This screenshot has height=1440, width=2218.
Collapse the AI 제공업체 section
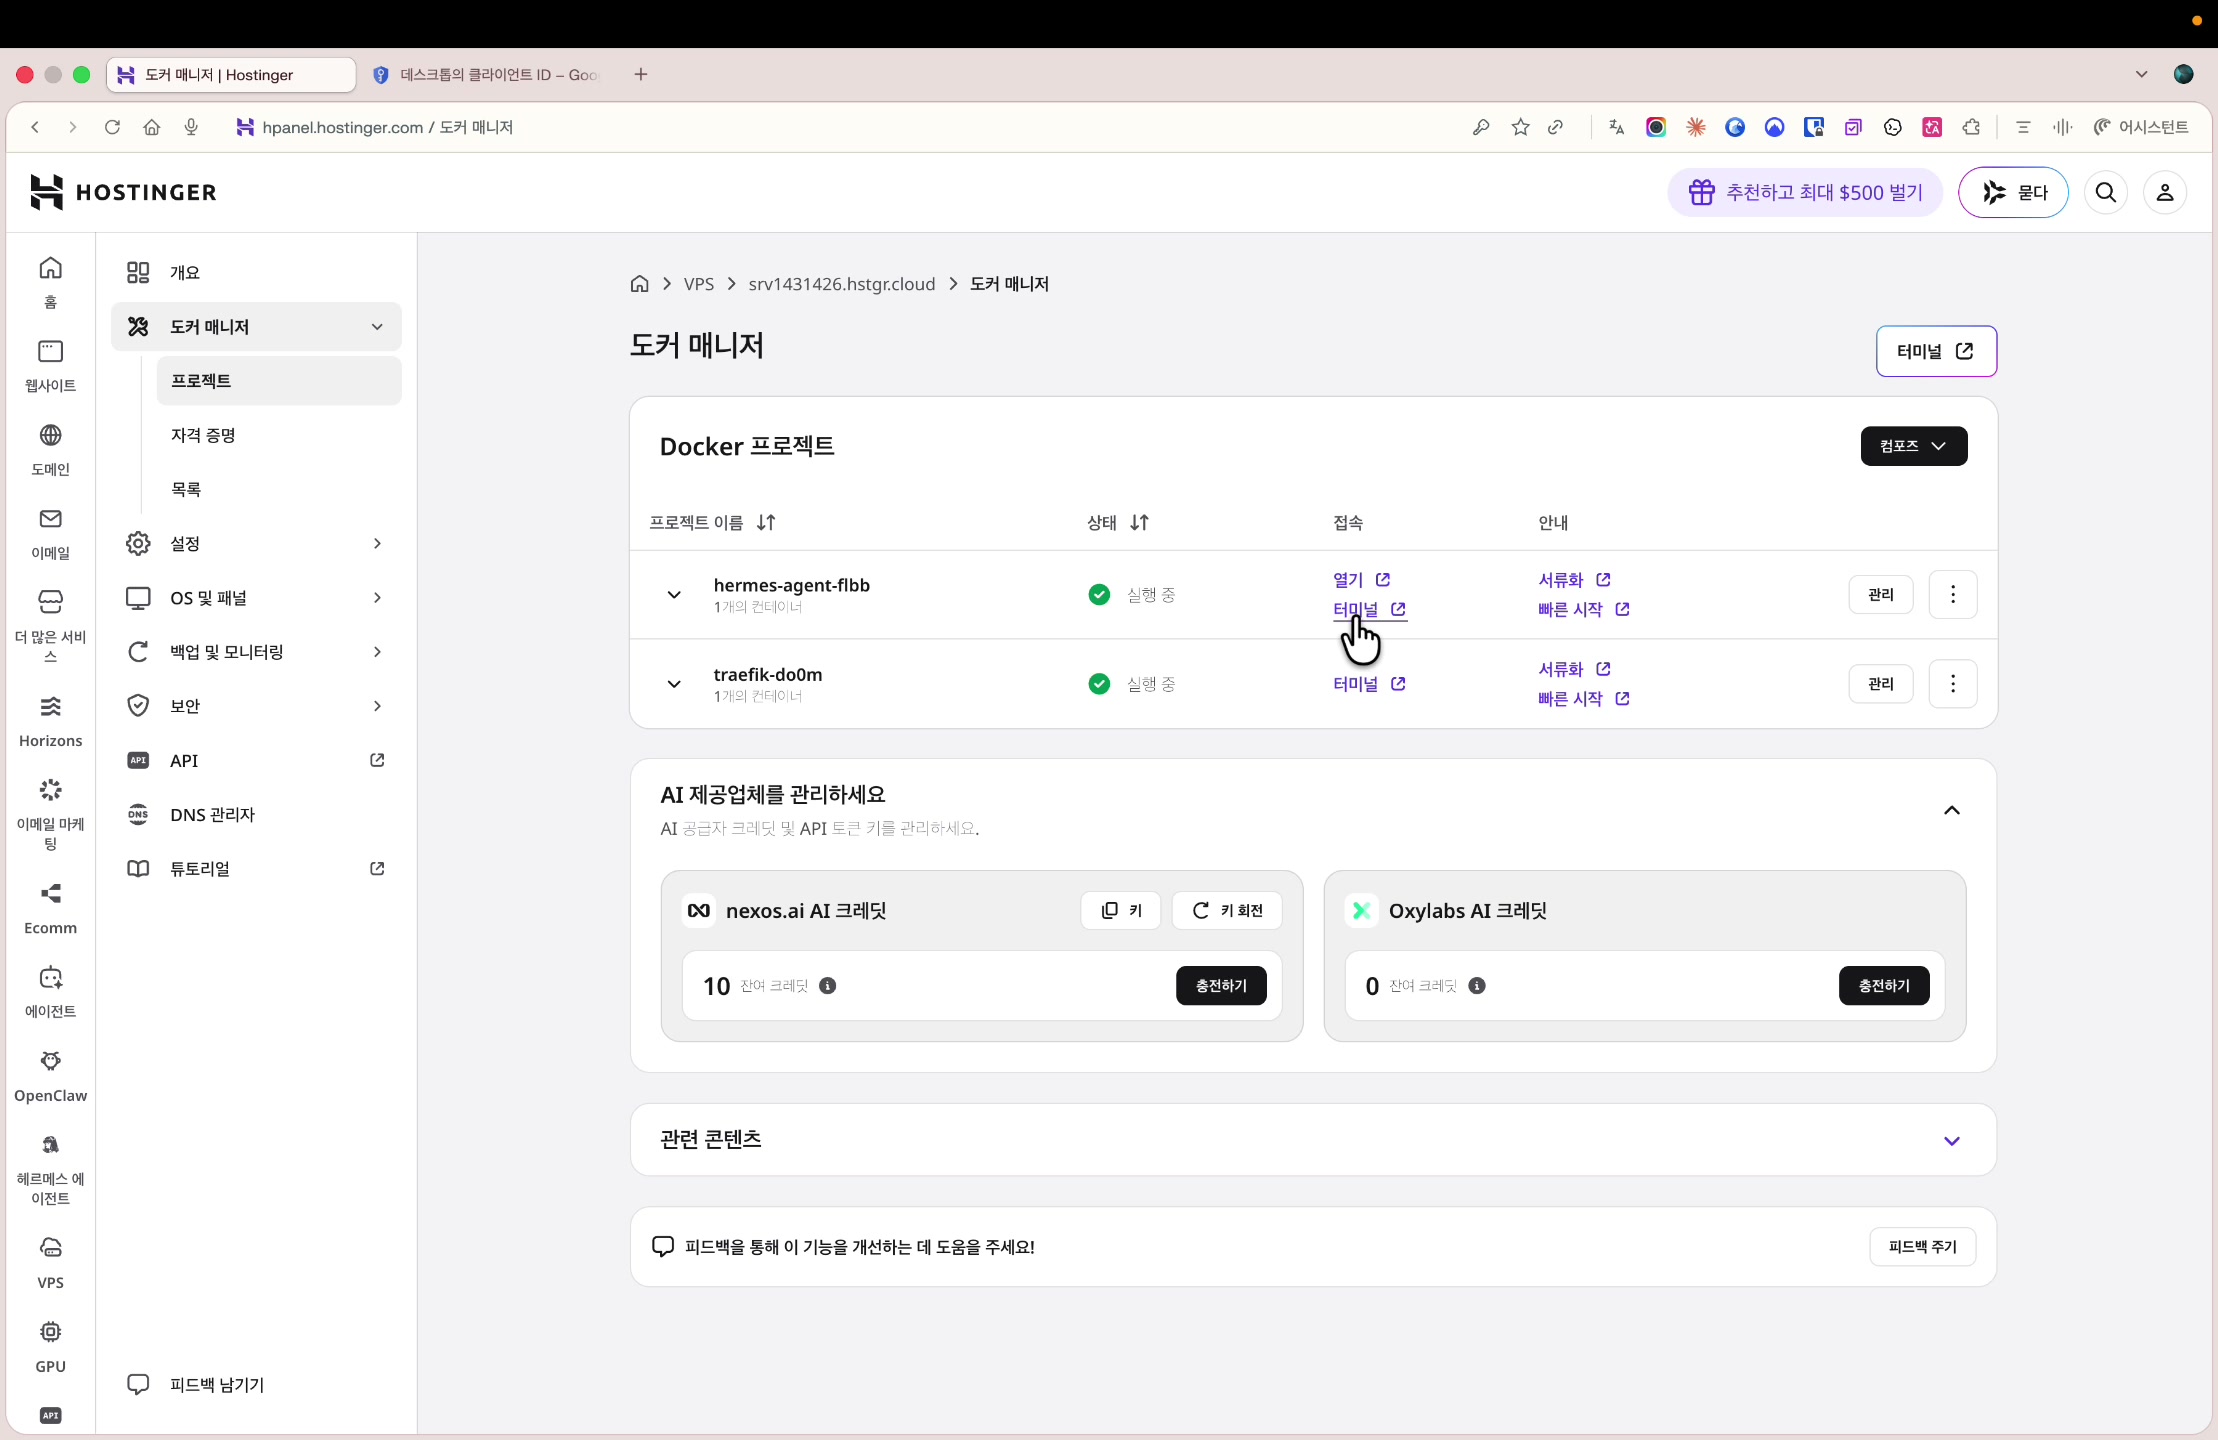point(1952,810)
